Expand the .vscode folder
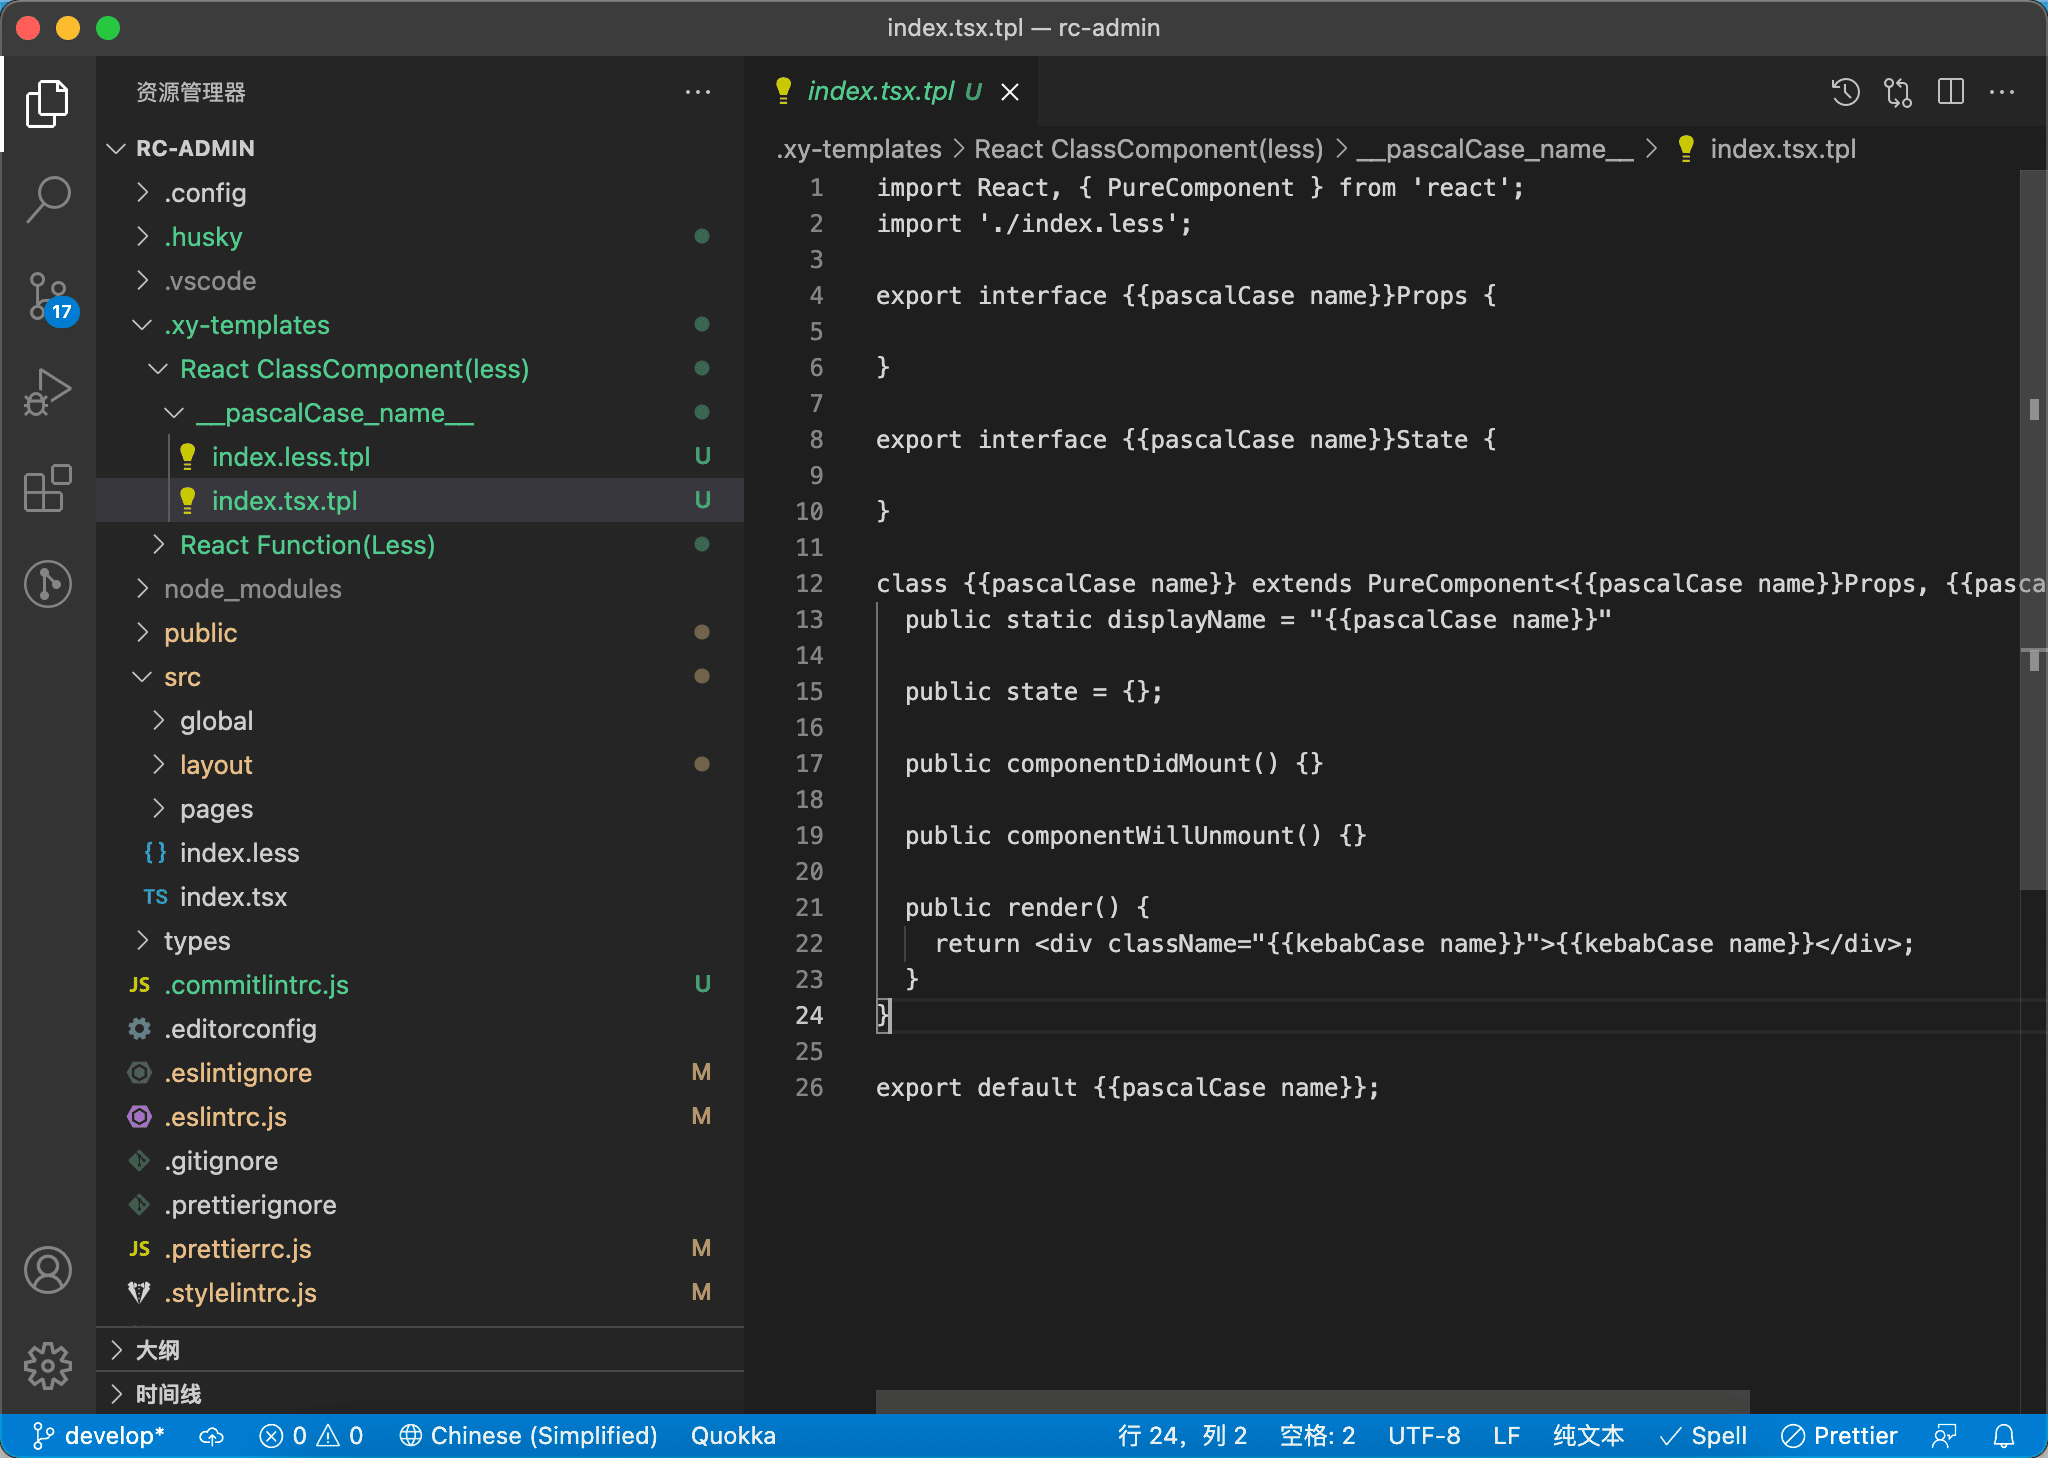2048x1458 pixels. [420, 280]
